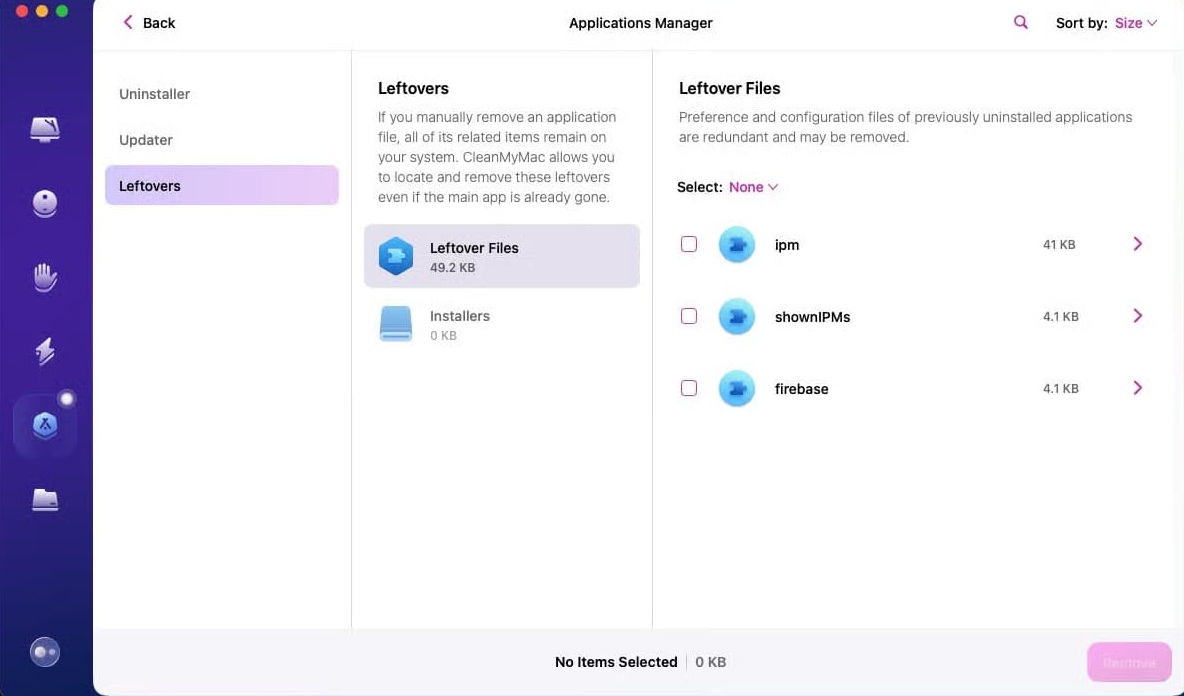Open the Files folder sidebar icon
This screenshot has height=696, width=1184.
click(x=45, y=500)
